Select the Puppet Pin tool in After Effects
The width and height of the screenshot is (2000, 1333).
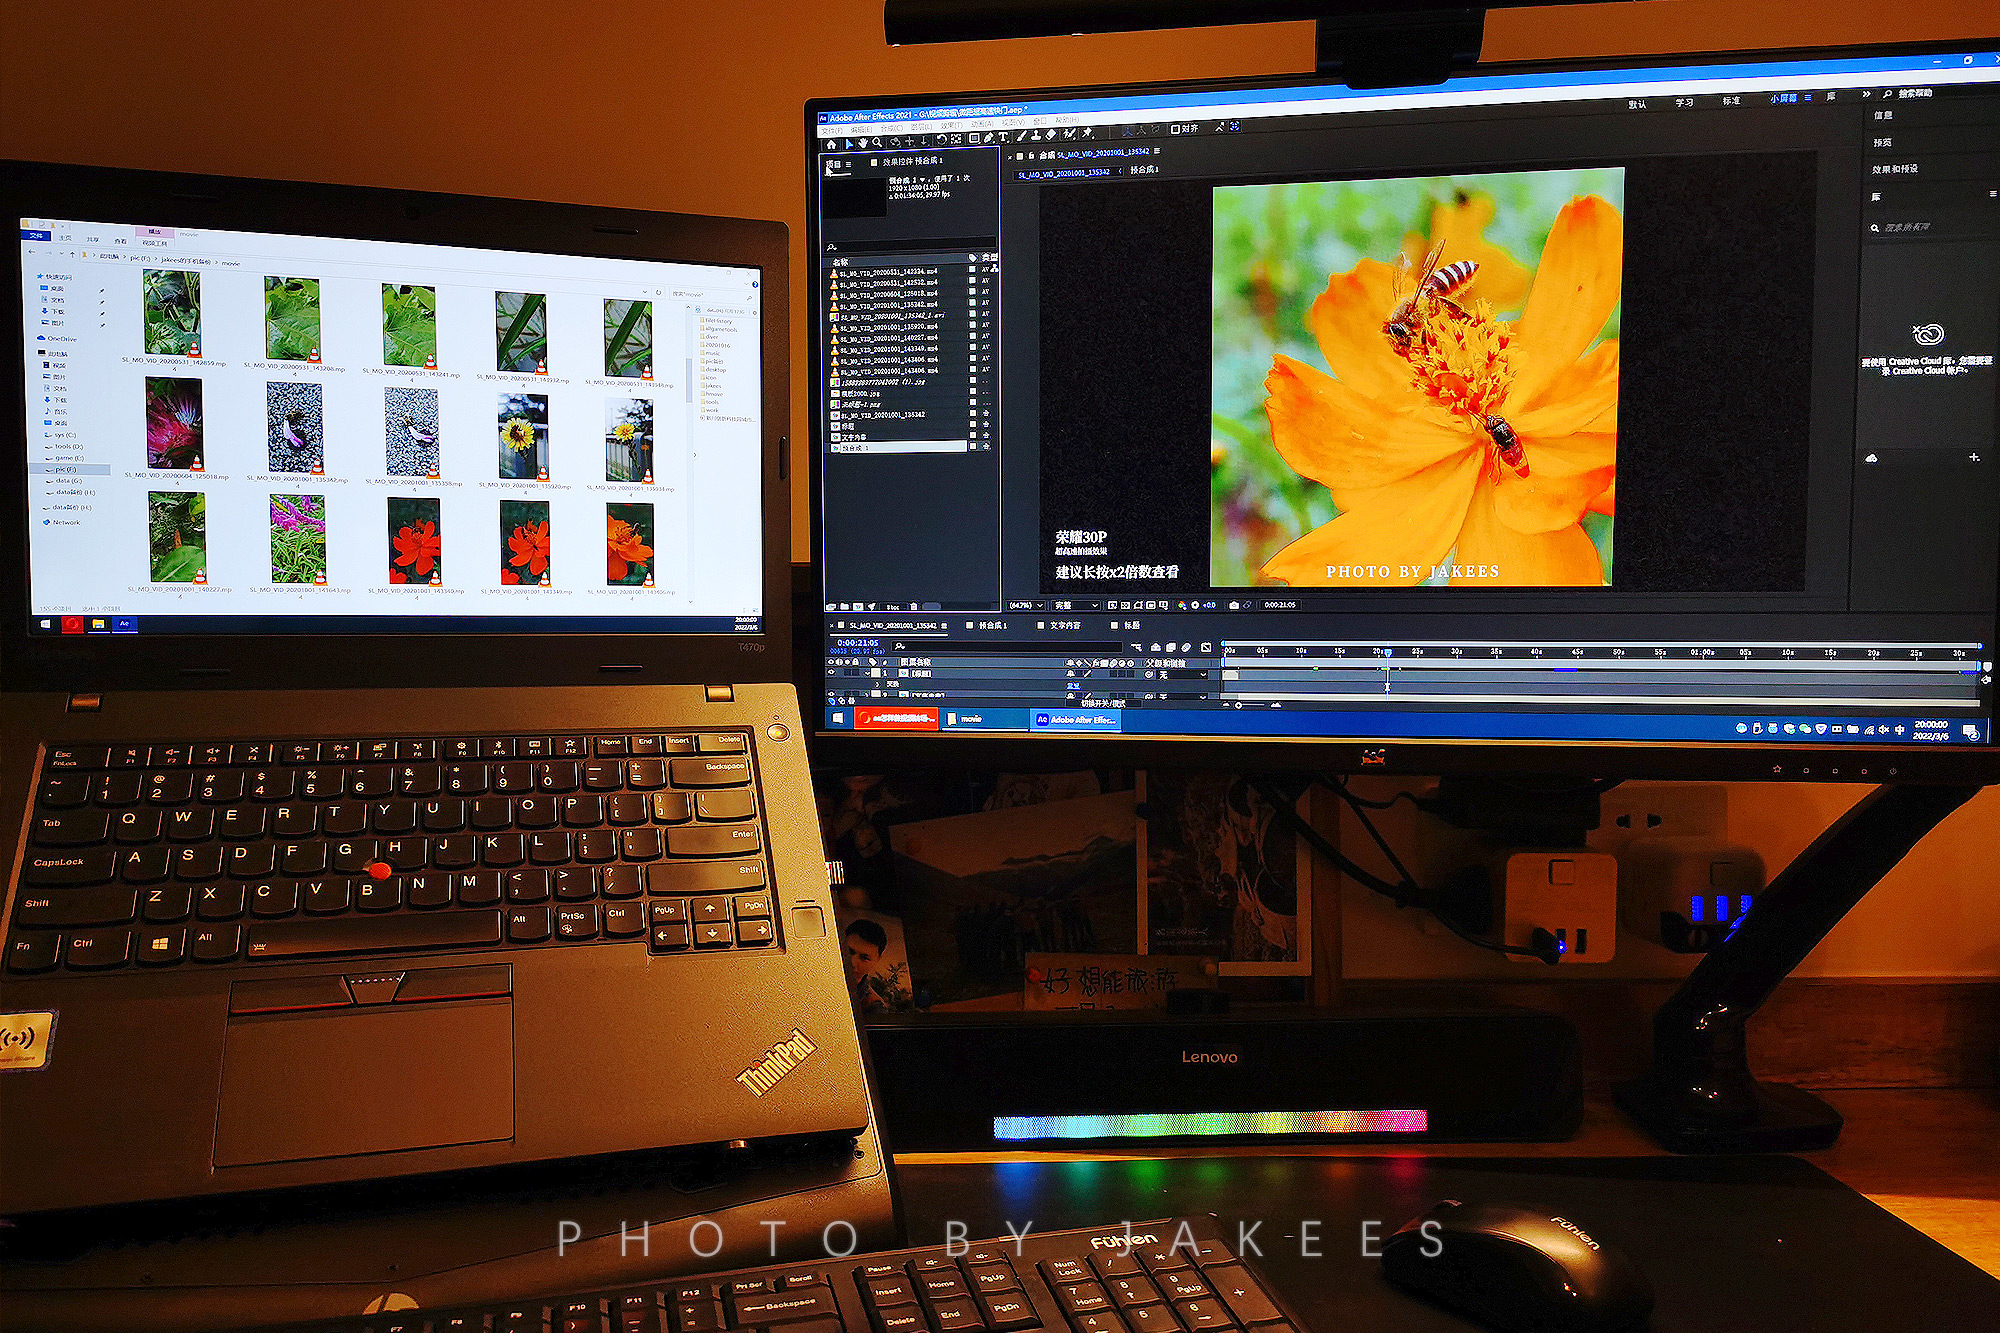pyautogui.click(x=1087, y=133)
